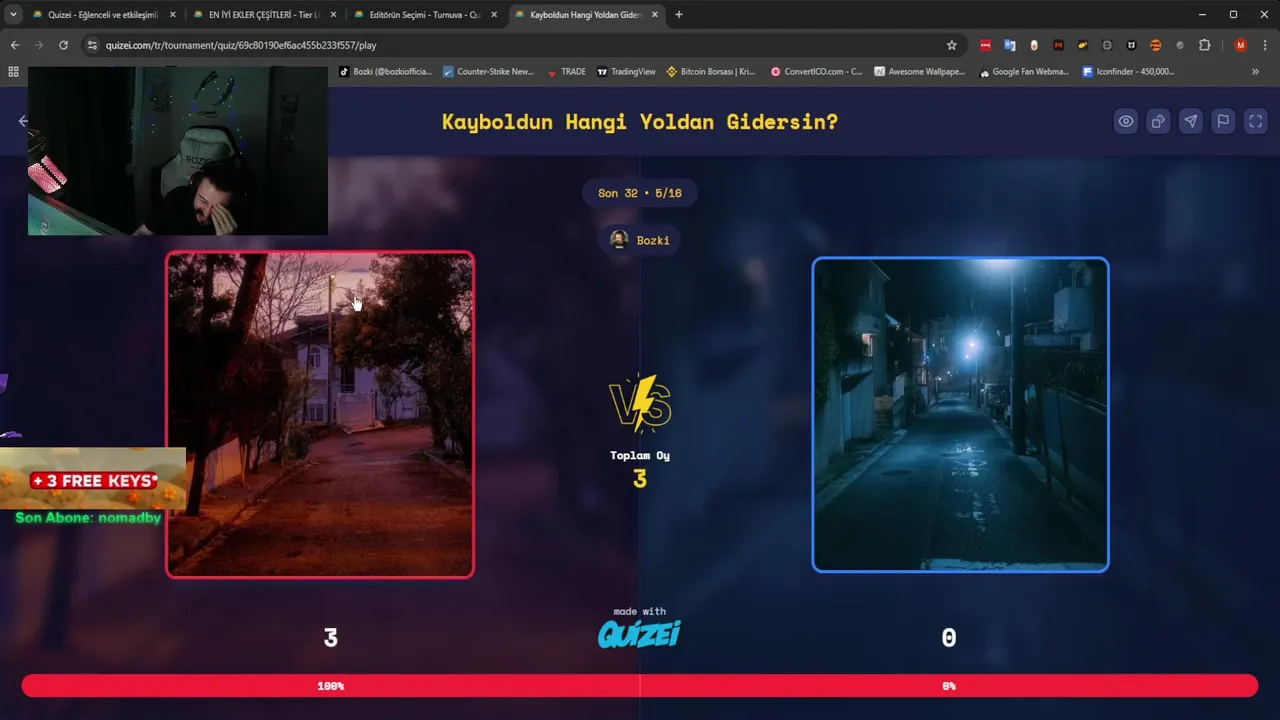Click the vote count 3 under red image

click(x=331, y=638)
